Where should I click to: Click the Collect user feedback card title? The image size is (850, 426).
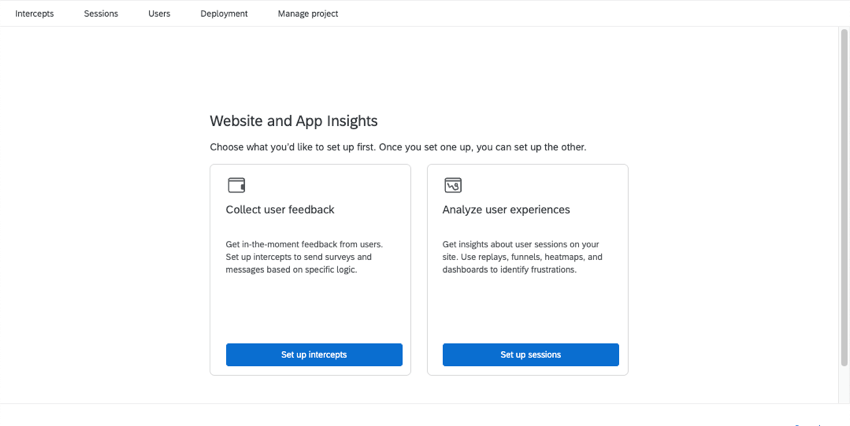(x=280, y=210)
